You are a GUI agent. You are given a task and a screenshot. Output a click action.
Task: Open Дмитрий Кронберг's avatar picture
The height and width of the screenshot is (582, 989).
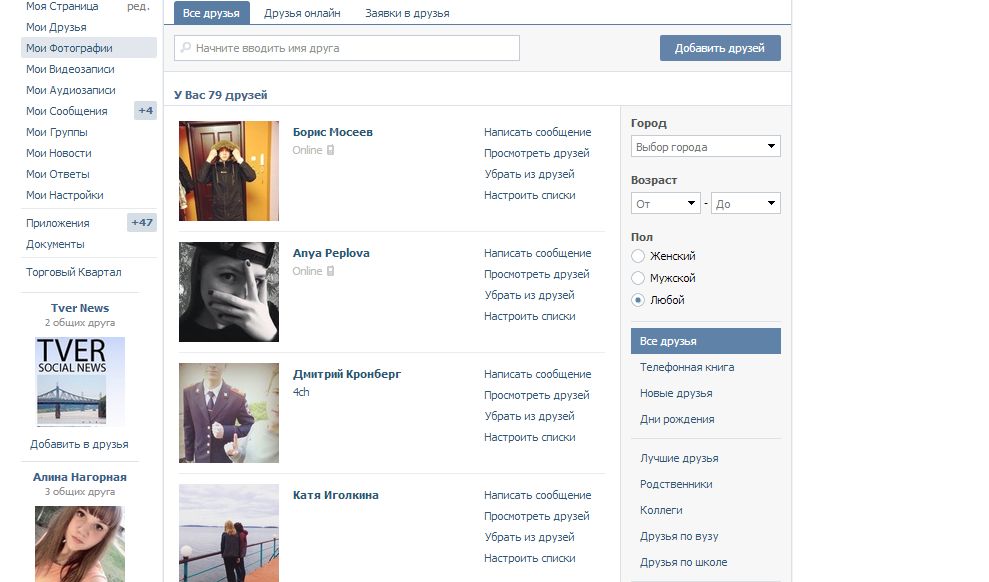click(229, 413)
